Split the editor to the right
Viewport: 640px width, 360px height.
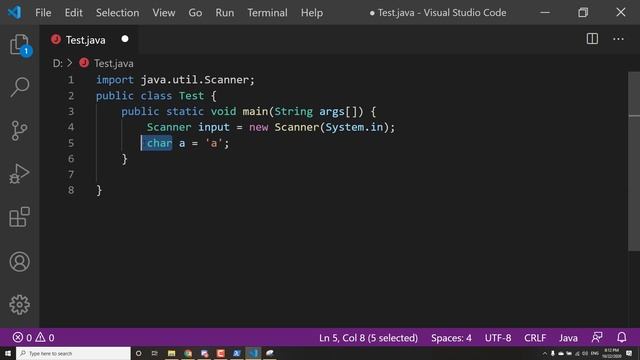tap(592, 39)
